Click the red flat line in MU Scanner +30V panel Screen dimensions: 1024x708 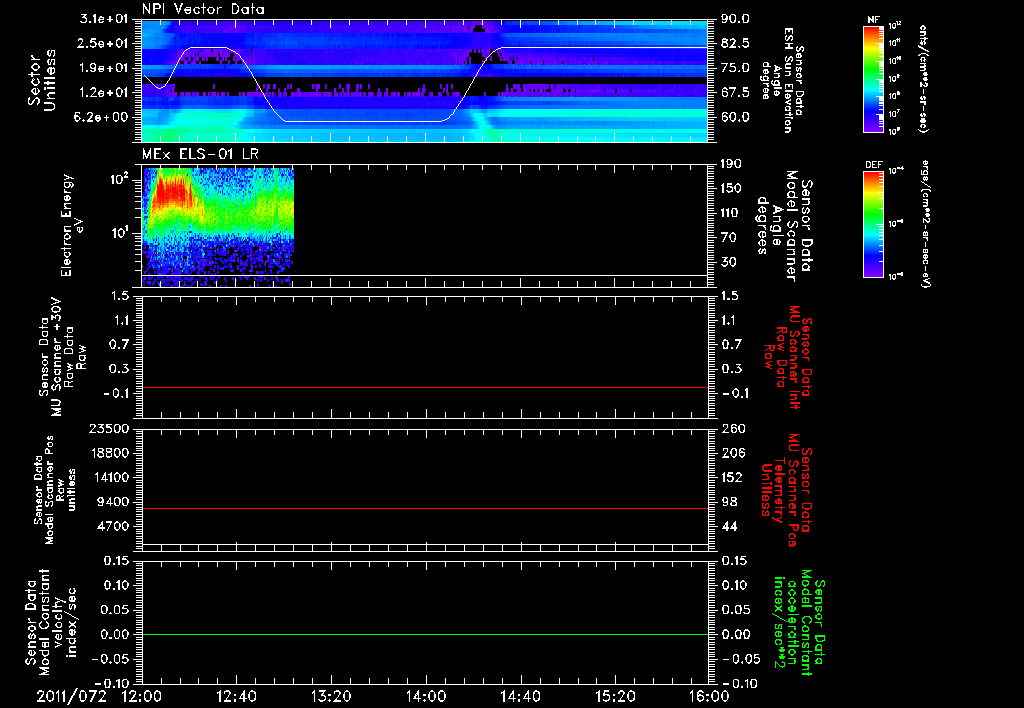[x=425, y=387]
